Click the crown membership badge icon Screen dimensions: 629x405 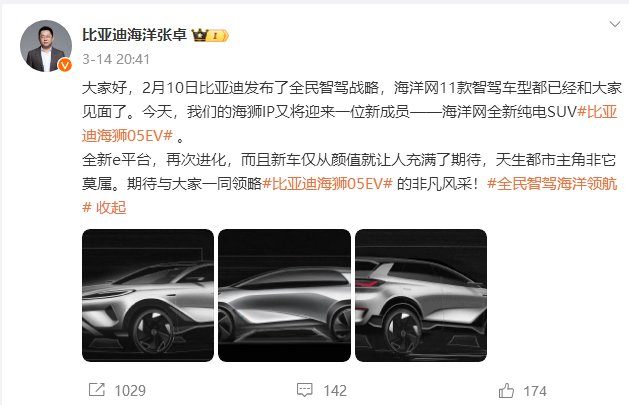tap(210, 36)
